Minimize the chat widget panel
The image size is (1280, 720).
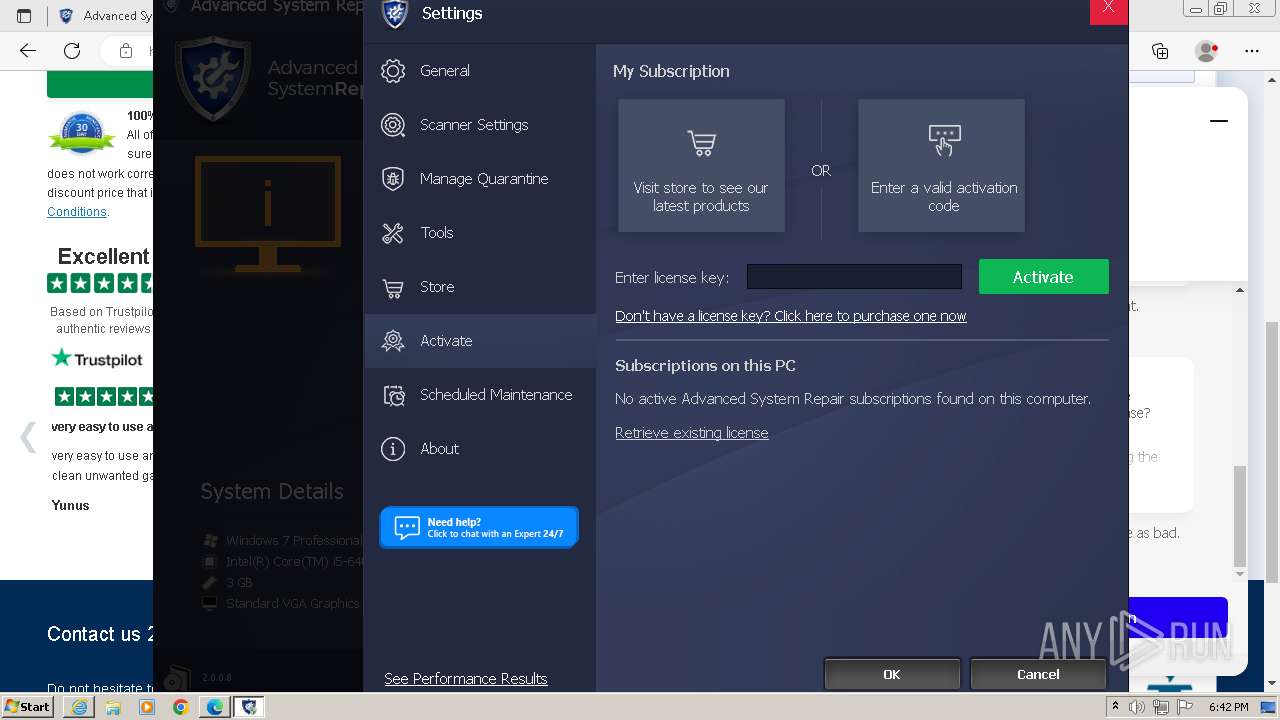[1219, 121]
